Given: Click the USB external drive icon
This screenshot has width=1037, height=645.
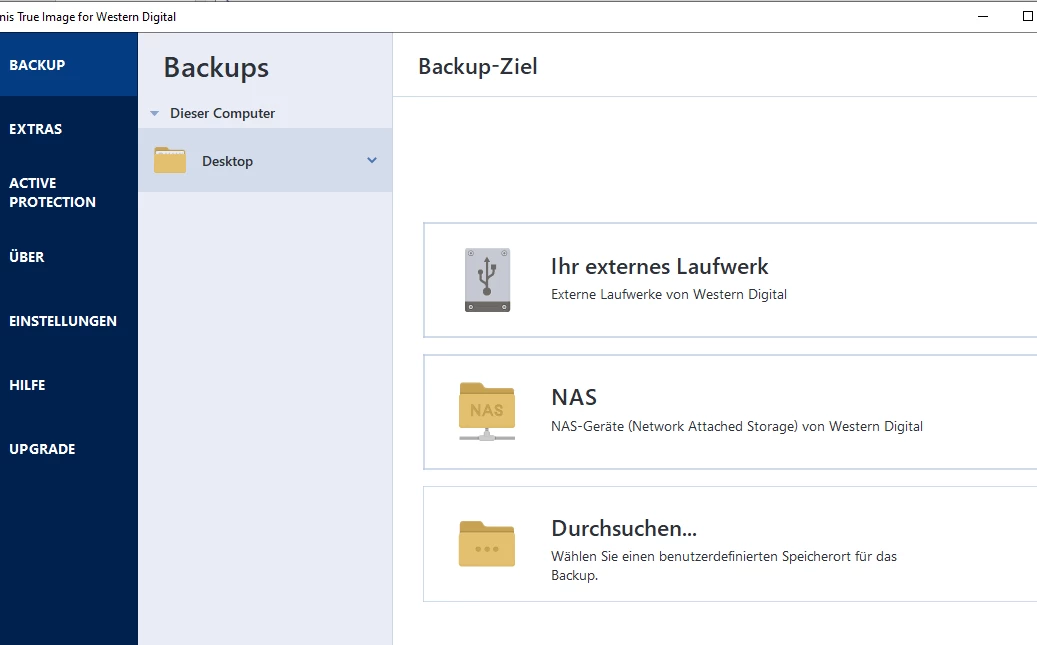Looking at the screenshot, I should 487,280.
